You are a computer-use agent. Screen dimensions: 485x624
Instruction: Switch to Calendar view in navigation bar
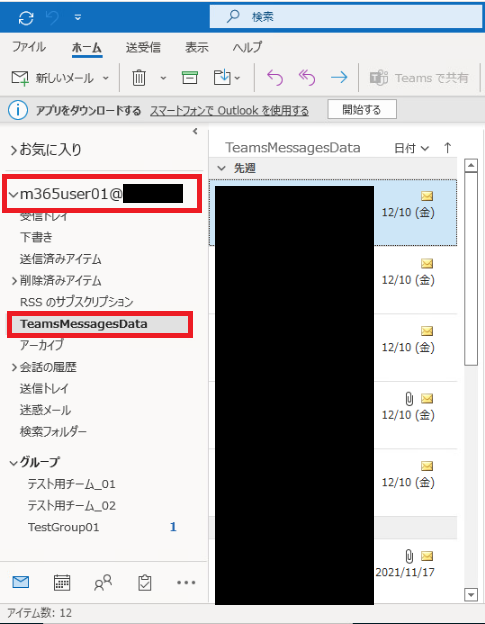[x=62, y=583]
